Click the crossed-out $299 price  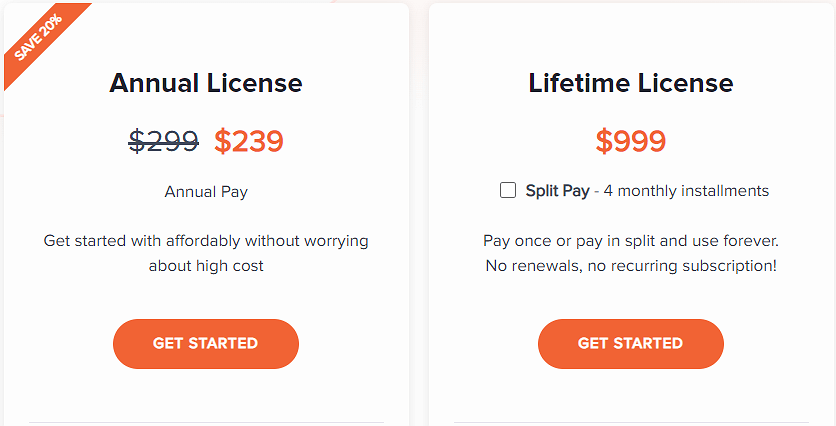point(163,142)
